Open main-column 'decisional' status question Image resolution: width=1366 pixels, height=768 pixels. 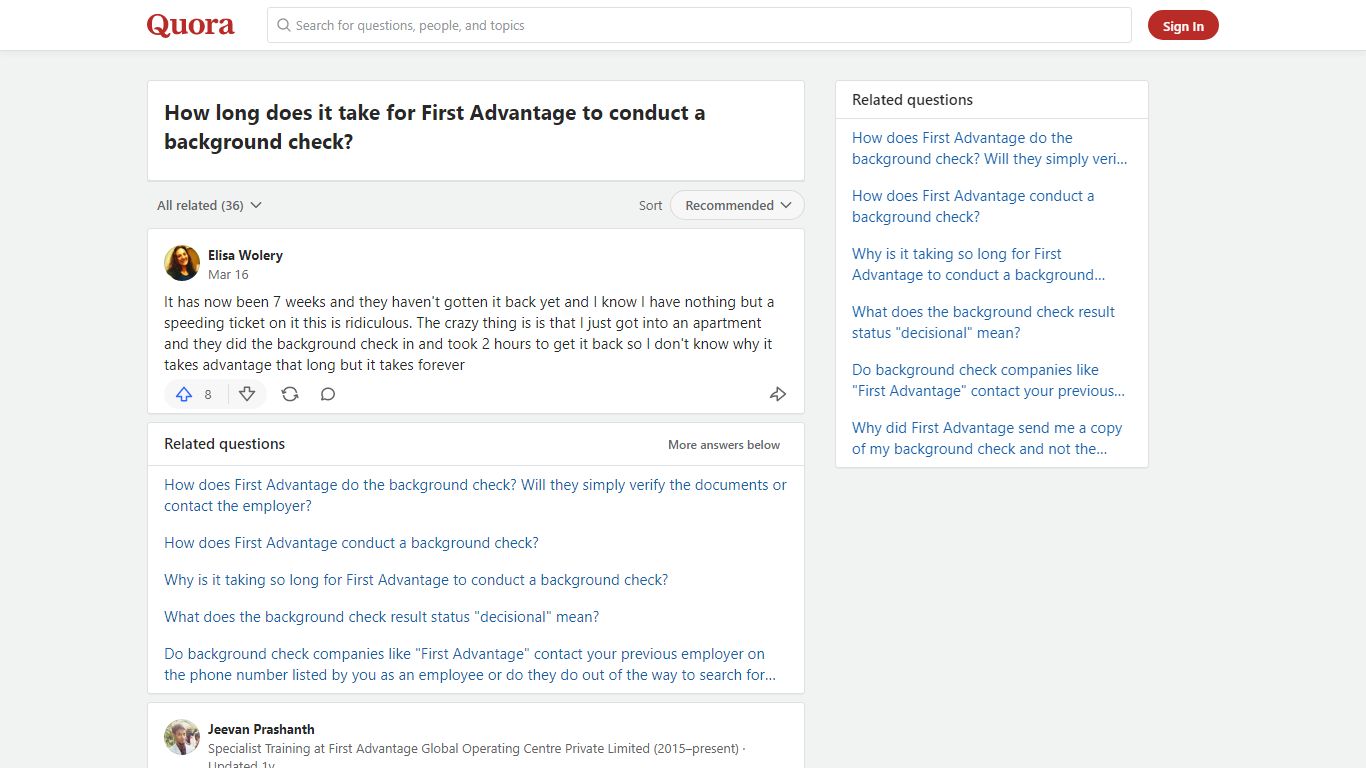(382, 617)
